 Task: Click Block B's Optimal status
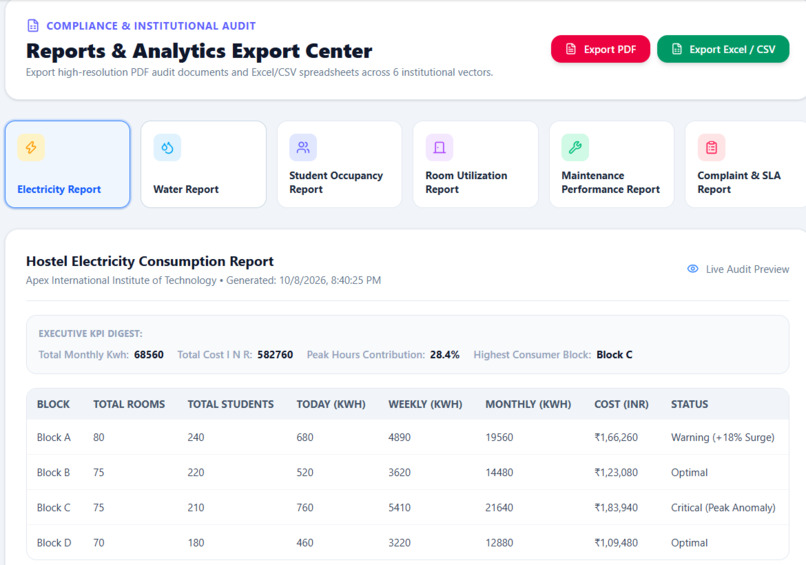point(689,472)
